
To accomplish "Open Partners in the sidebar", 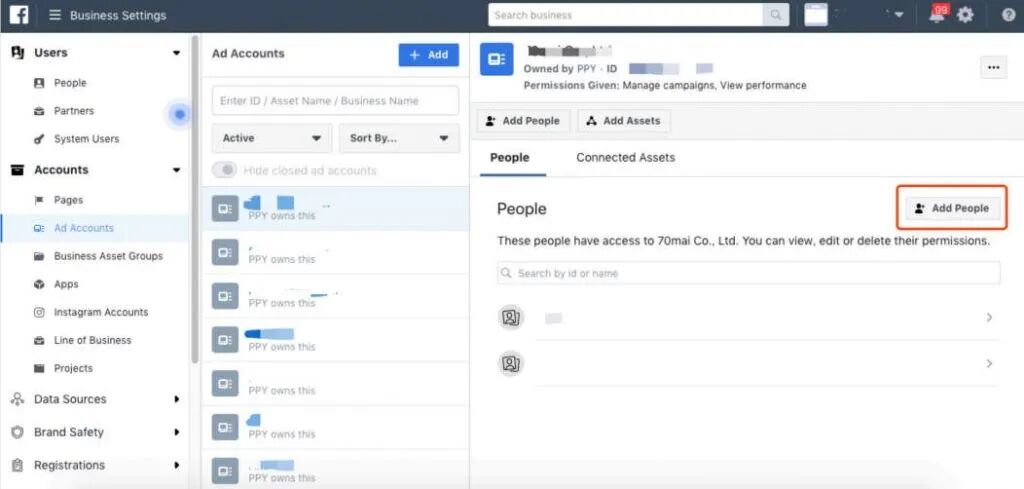I will point(74,111).
